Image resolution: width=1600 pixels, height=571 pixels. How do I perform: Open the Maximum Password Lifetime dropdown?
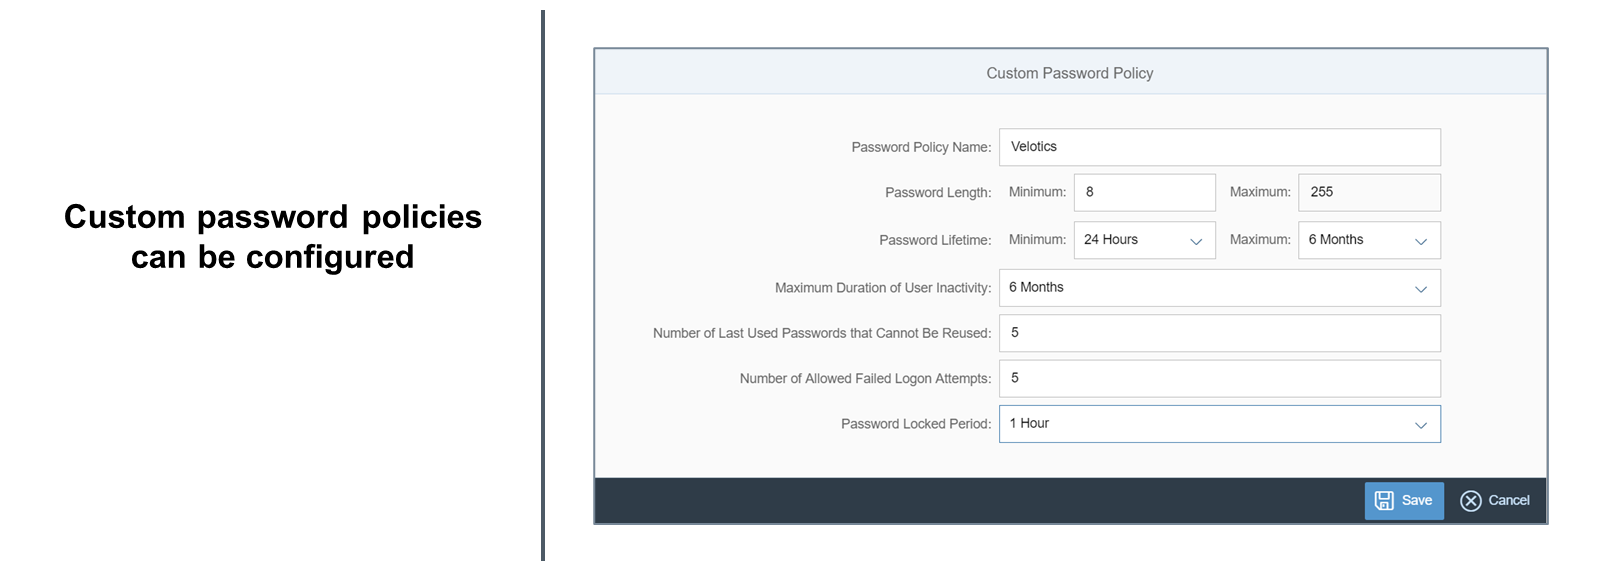pos(1369,240)
